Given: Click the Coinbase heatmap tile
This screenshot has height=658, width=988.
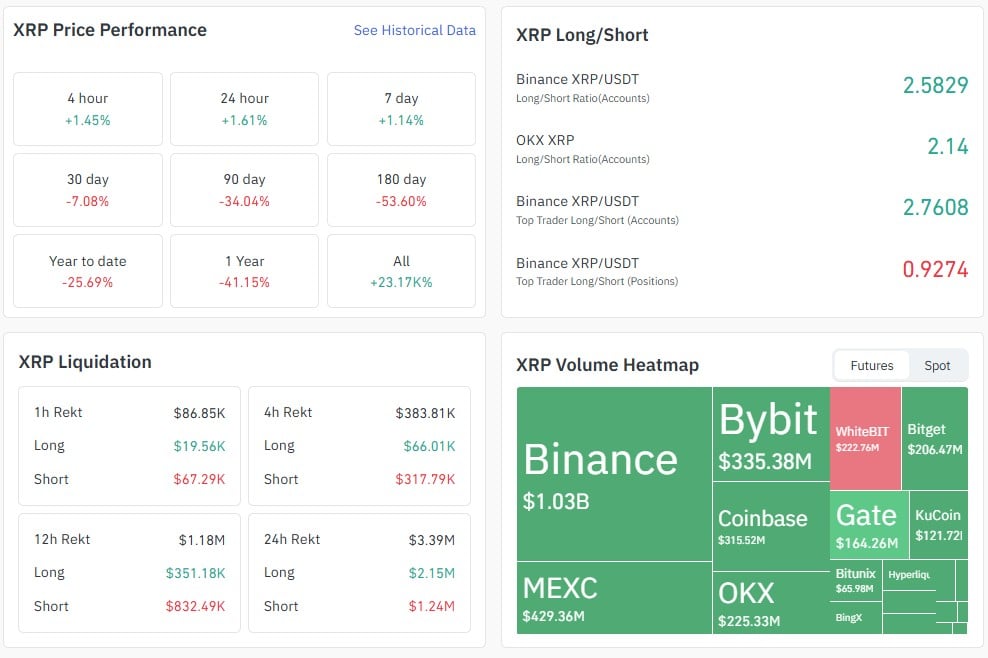Looking at the screenshot, I should [770, 525].
